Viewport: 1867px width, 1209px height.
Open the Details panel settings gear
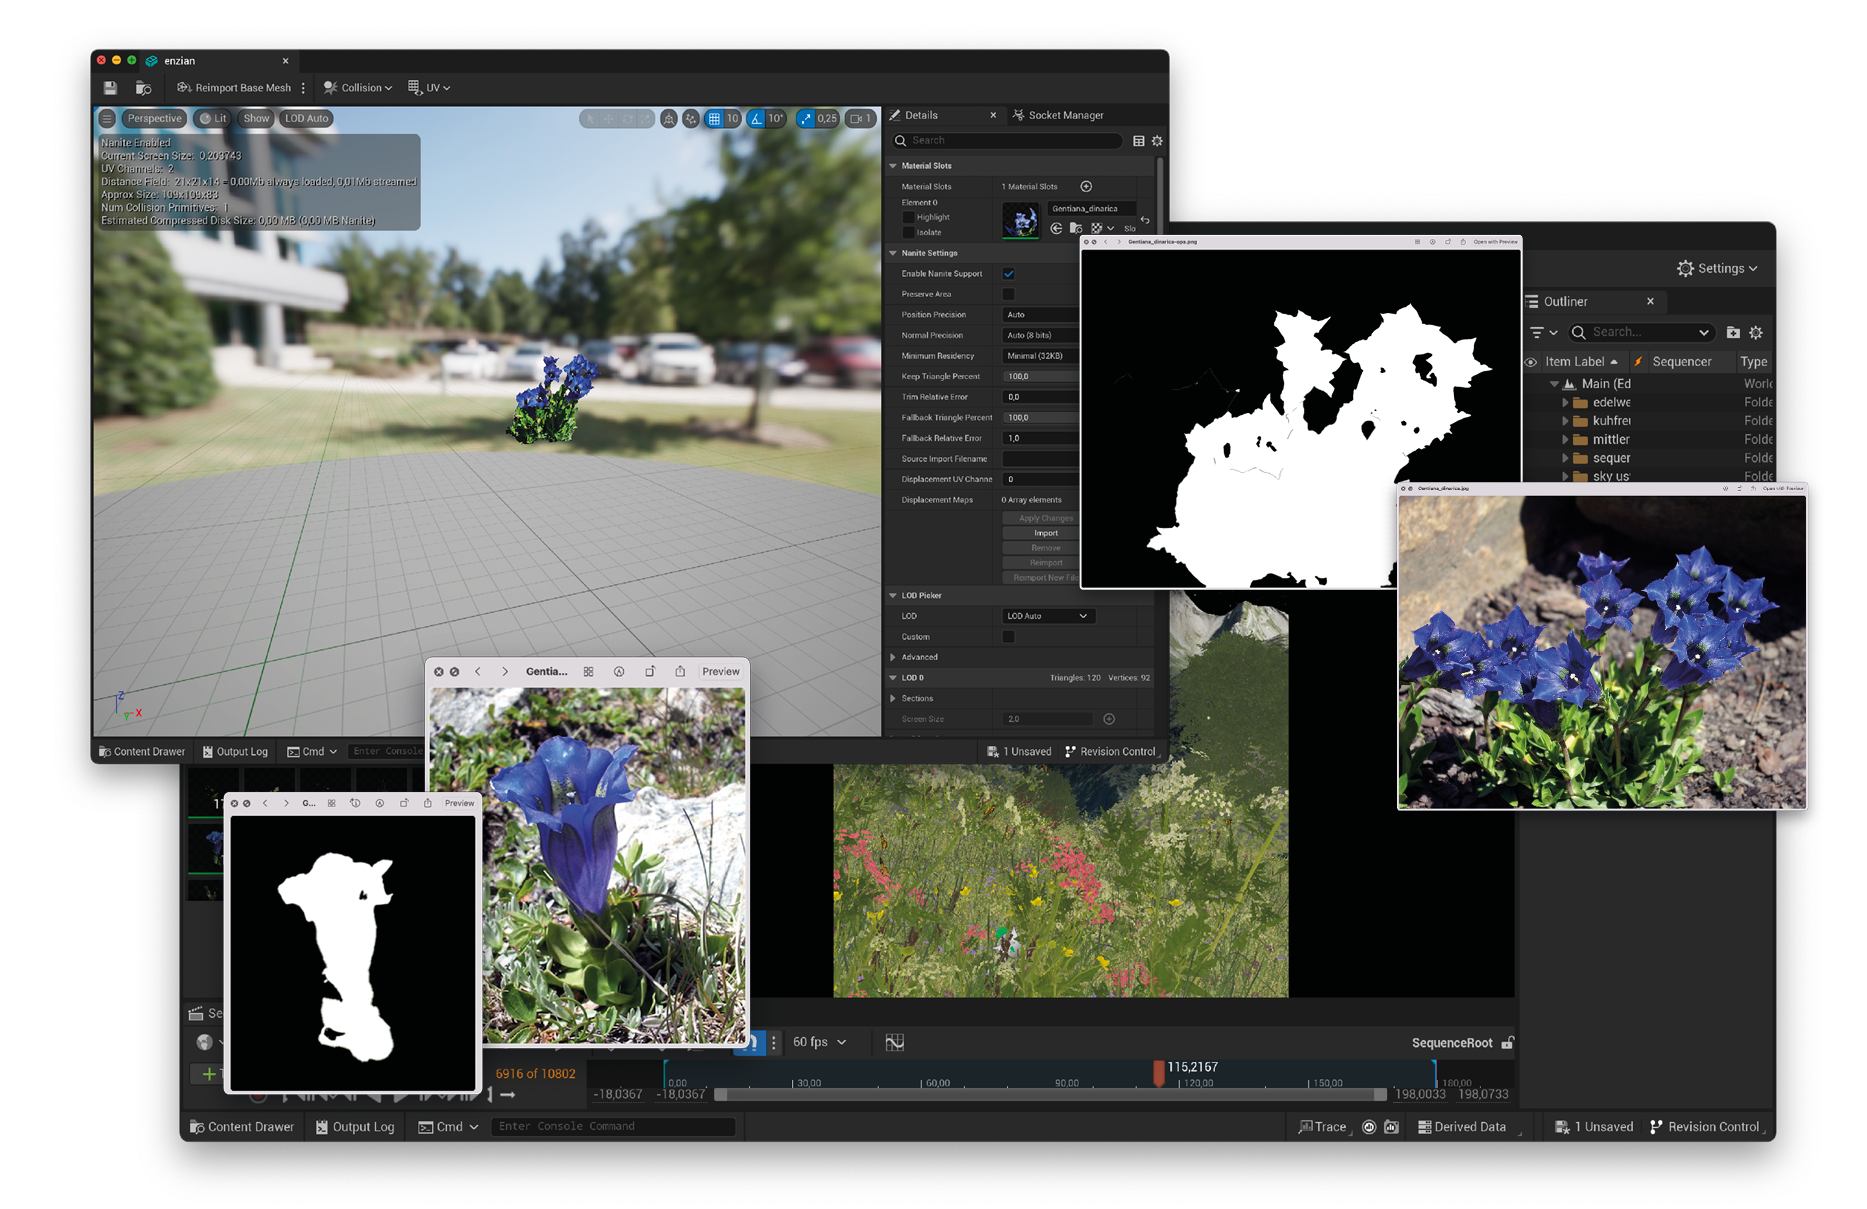click(1157, 141)
